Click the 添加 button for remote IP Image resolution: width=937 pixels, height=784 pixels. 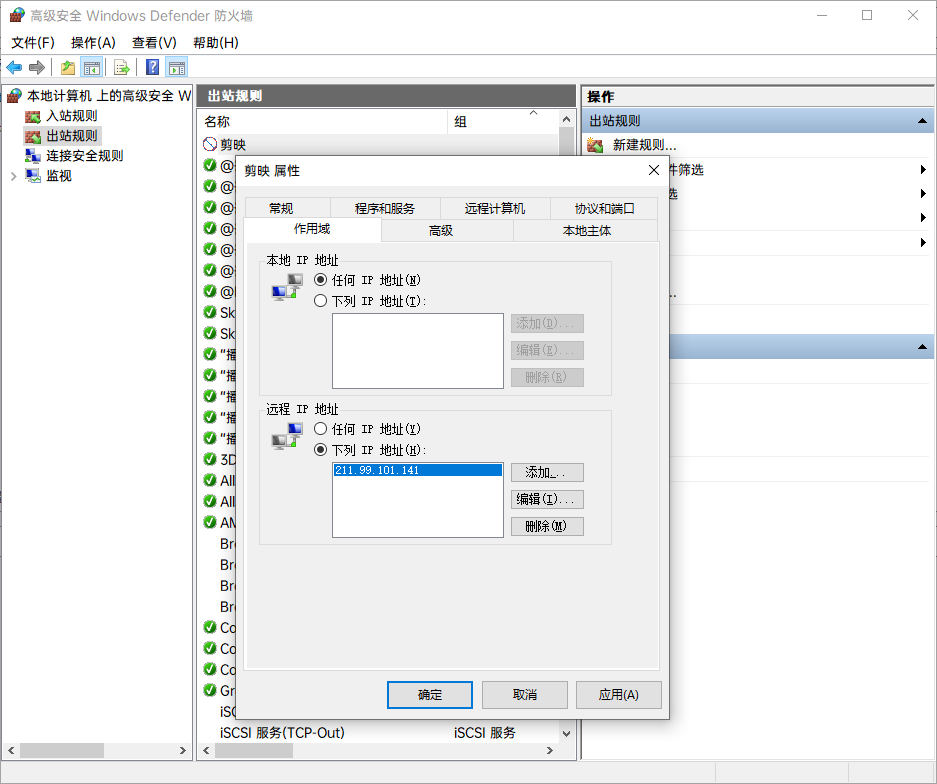tap(546, 473)
